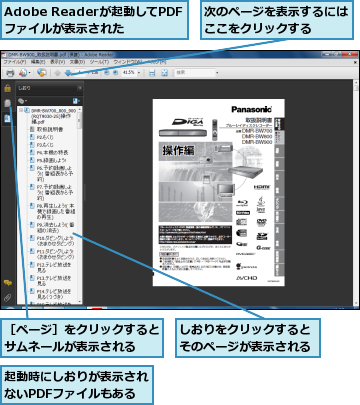Open the ツール(T) menu
Image resolution: width=360 pixels, height=405 pixels.
coord(99,62)
